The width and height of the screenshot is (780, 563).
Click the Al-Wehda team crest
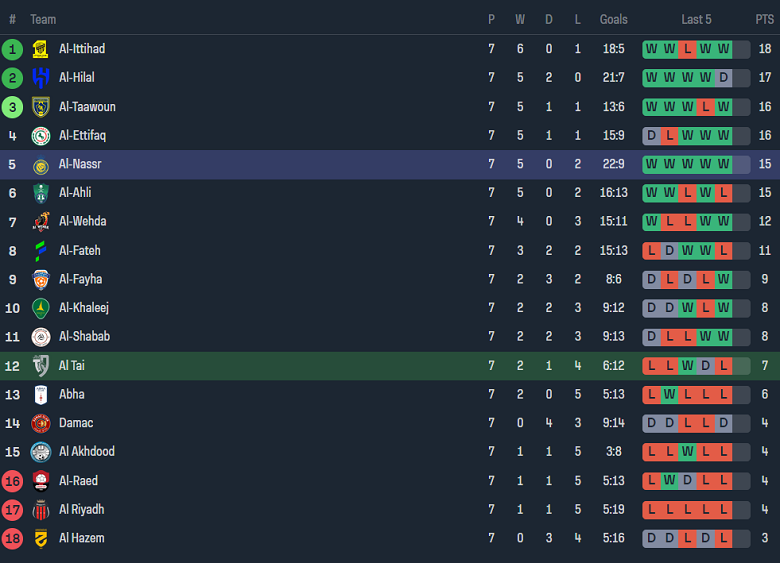point(41,222)
